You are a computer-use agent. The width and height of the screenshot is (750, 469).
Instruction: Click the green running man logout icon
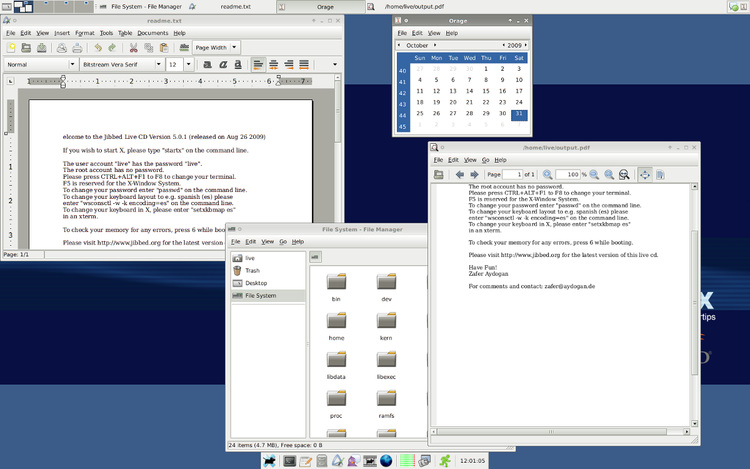pyautogui.click(x=445, y=461)
